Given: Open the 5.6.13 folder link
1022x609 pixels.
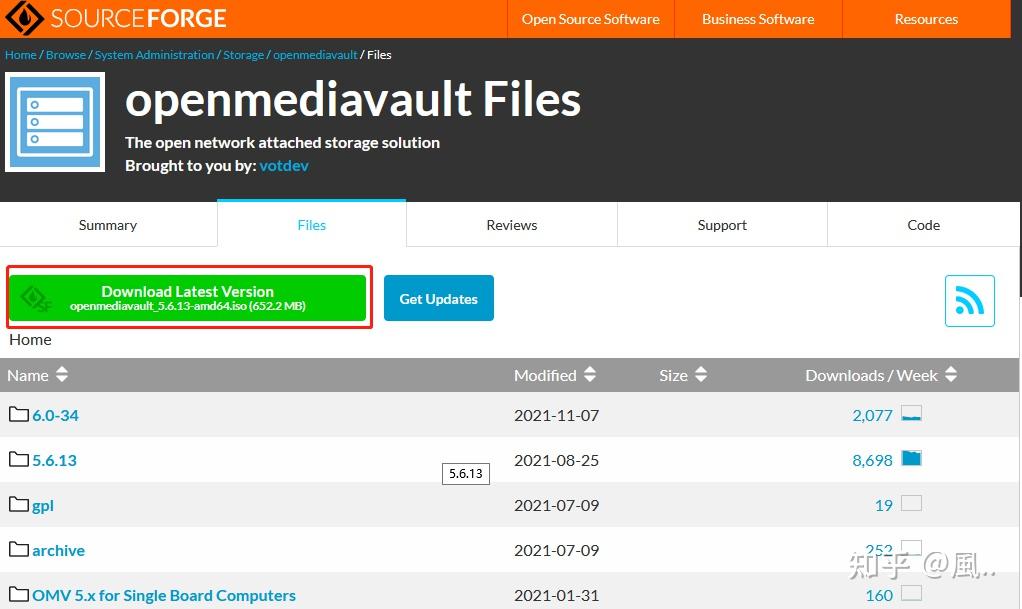Looking at the screenshot, I should 55,459.
